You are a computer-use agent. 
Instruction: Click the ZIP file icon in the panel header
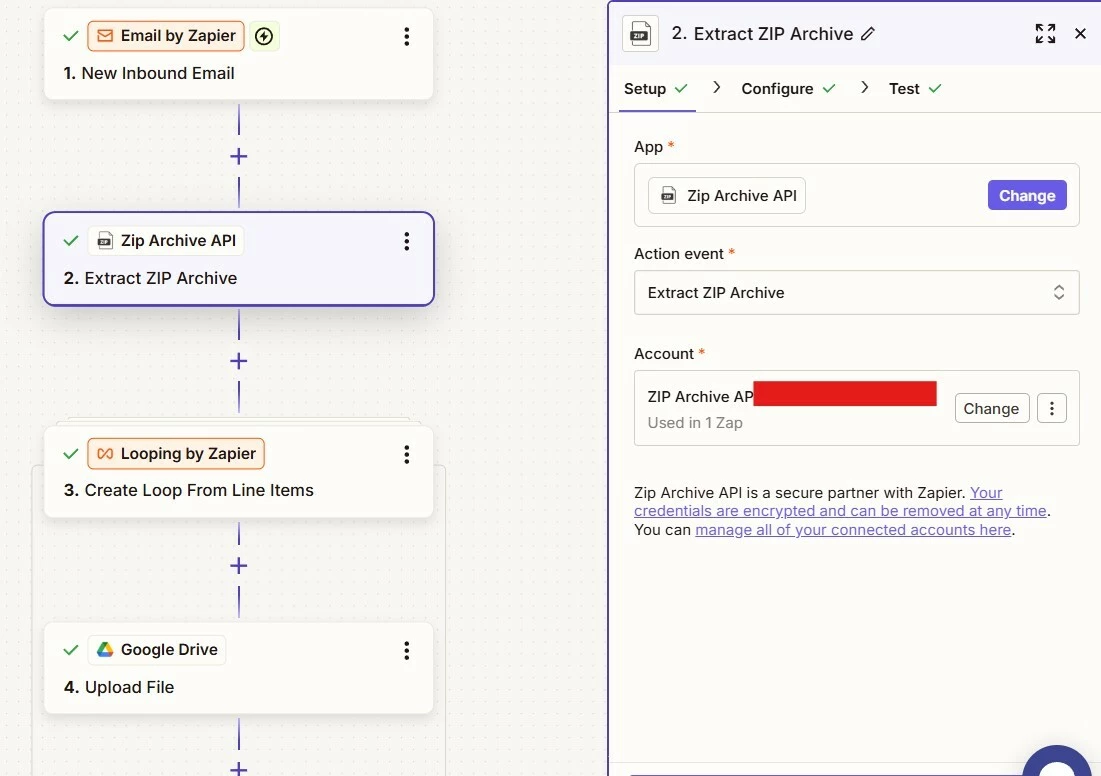coord(640,34)
